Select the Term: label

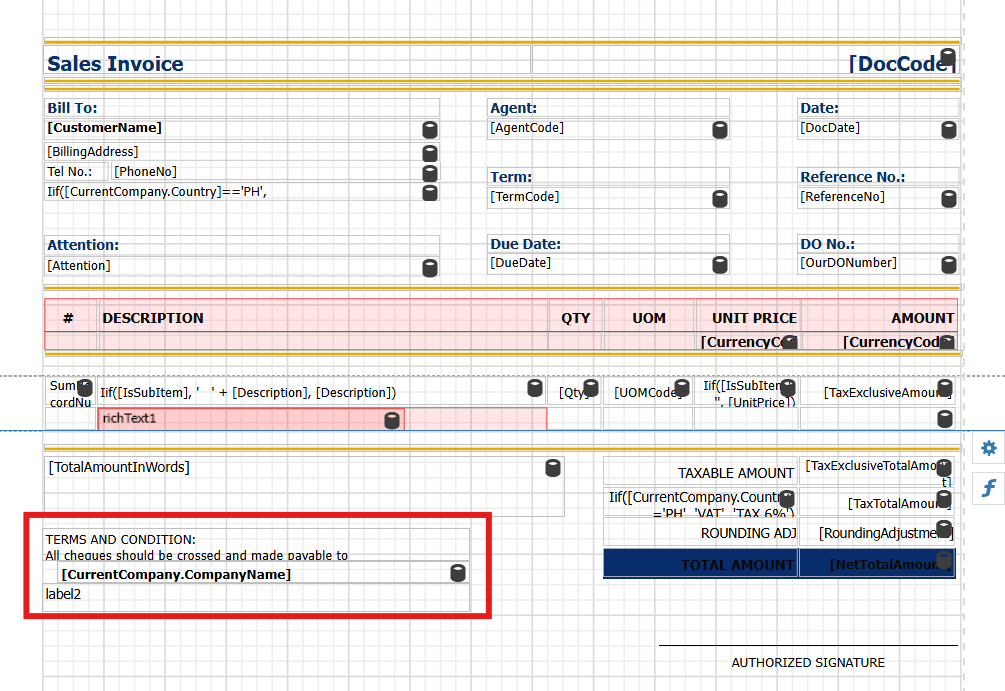tap(608, 176)
